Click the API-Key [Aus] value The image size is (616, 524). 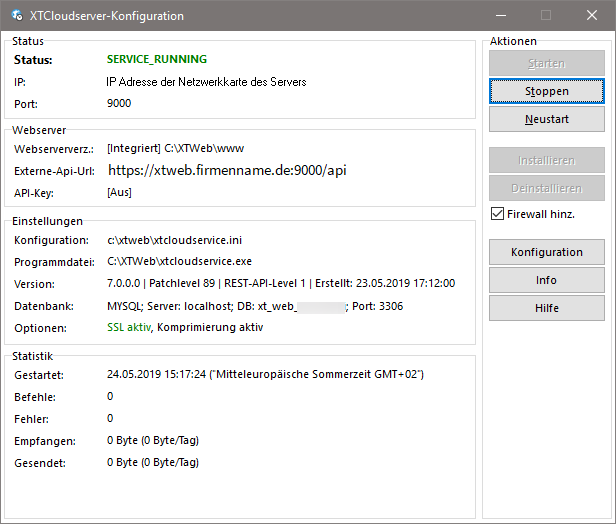[119, 192]
